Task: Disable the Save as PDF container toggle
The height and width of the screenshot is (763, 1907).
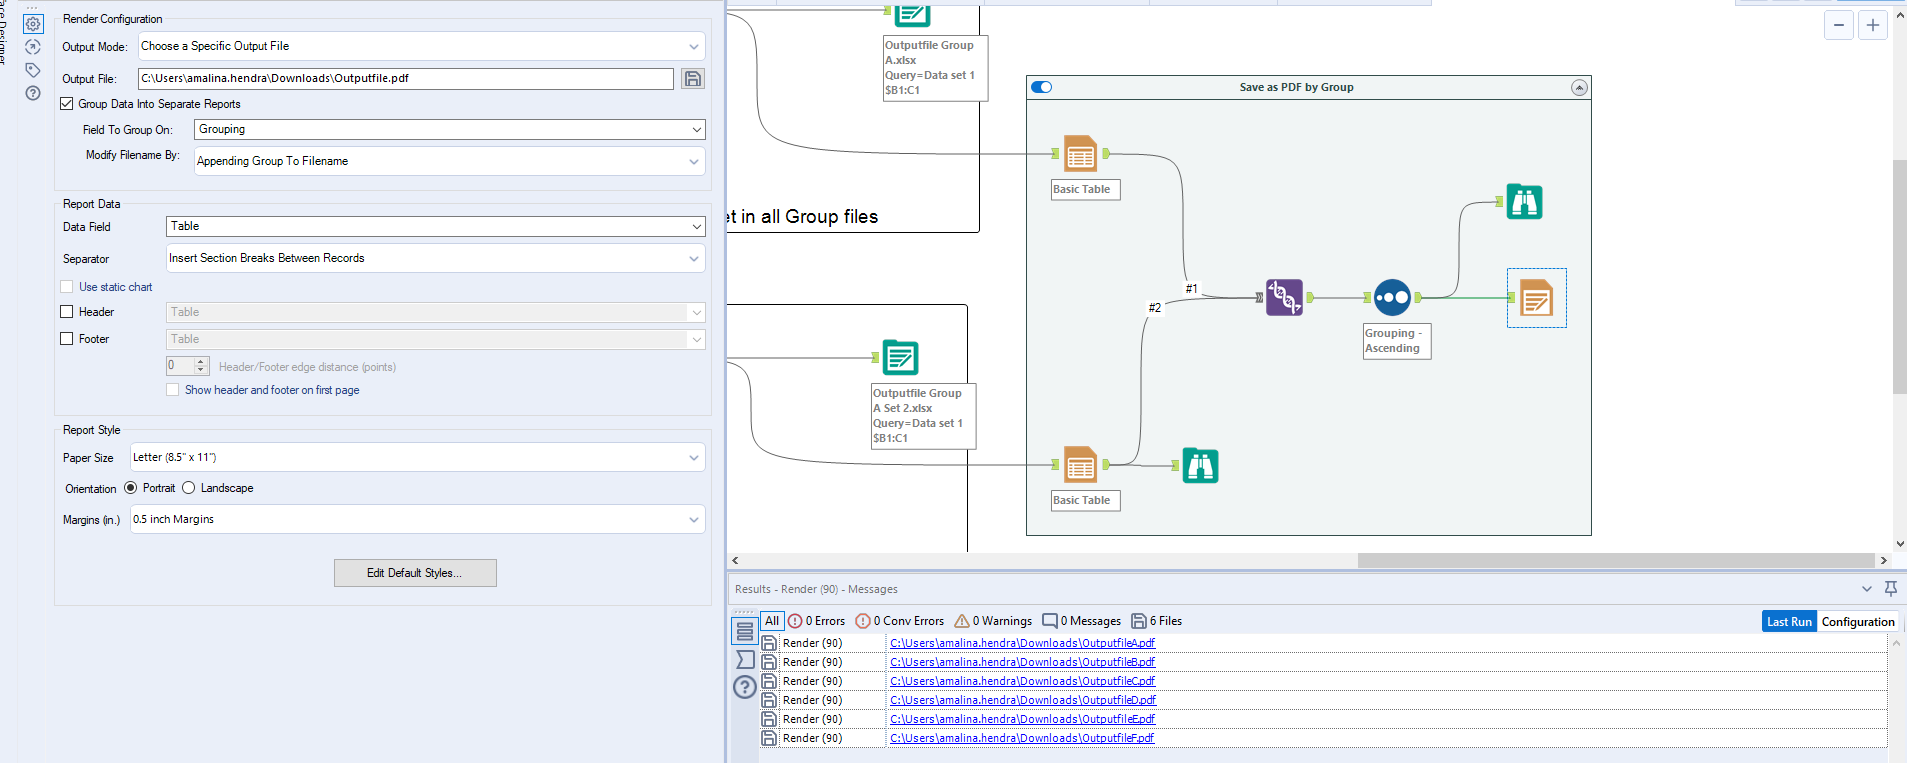Action: point(1042,87)
